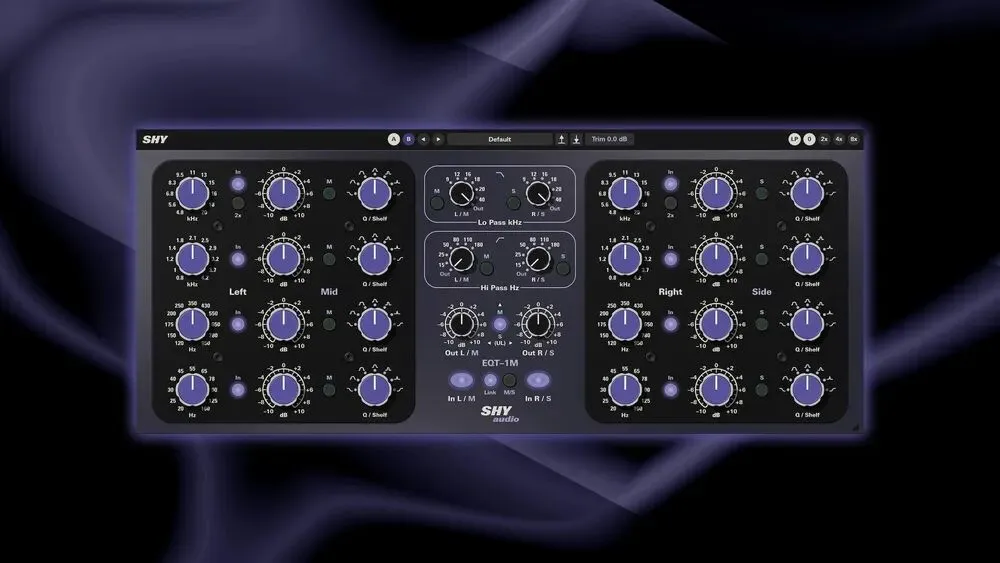Toggle In for Left lowest Hz band
1000x563 pixels.
pyautogui.click(x=238, y=390)
